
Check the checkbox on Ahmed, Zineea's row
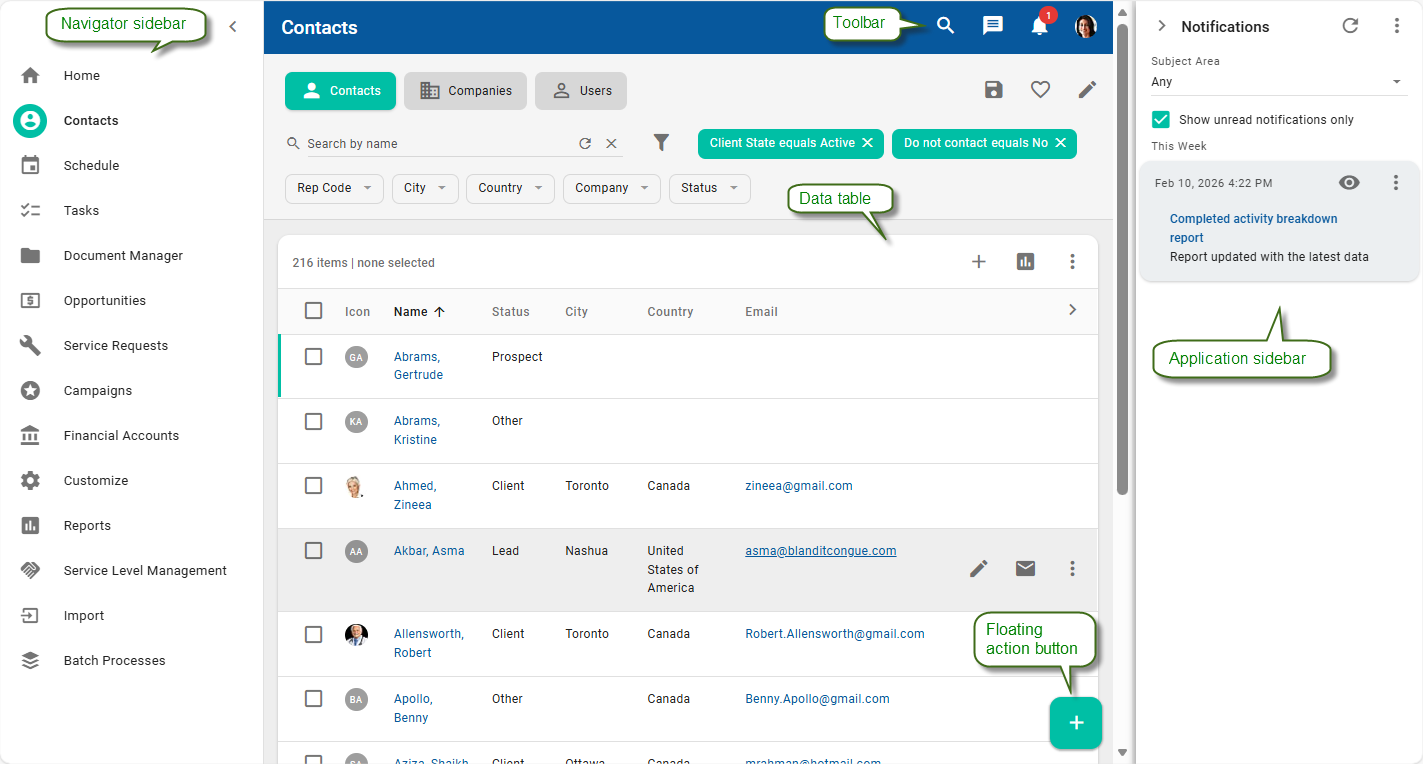pos(313,485)
